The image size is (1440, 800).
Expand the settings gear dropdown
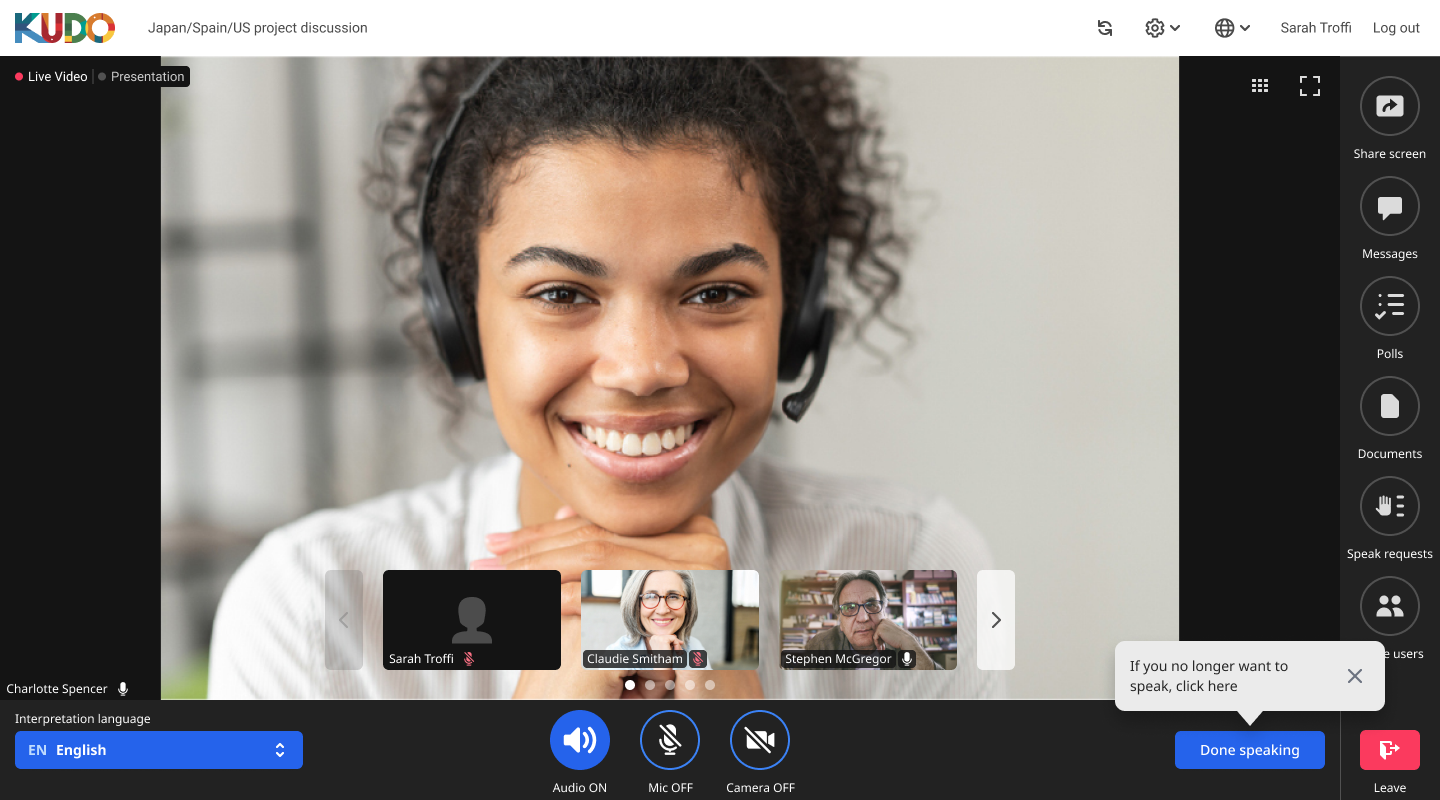pos(1162,28)
